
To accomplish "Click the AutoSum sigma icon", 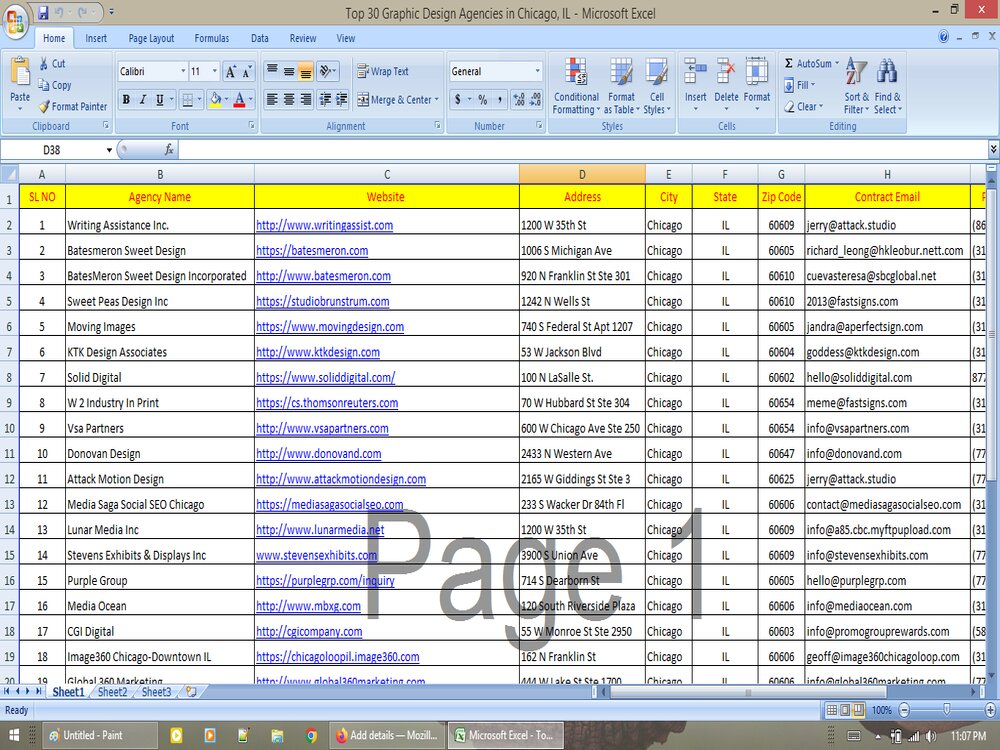I will (789, 63).
